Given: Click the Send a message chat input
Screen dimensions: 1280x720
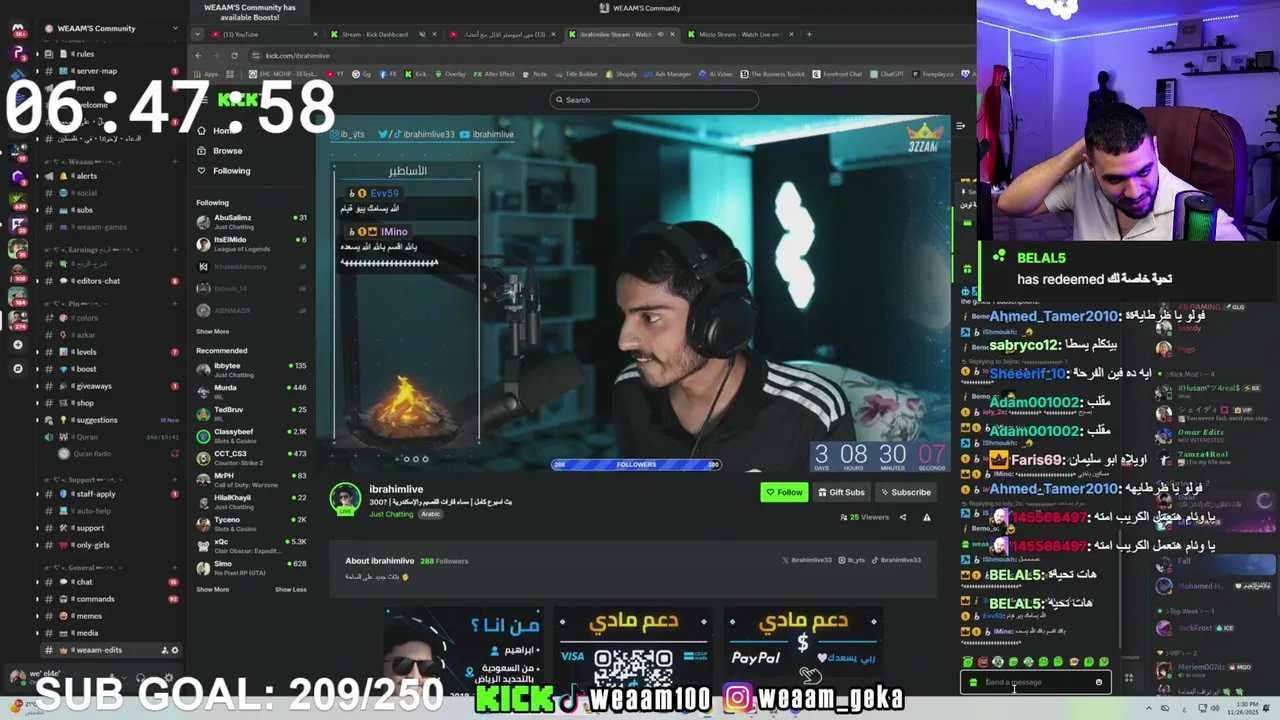Looking at the screenshot, I should (1035, 682).
